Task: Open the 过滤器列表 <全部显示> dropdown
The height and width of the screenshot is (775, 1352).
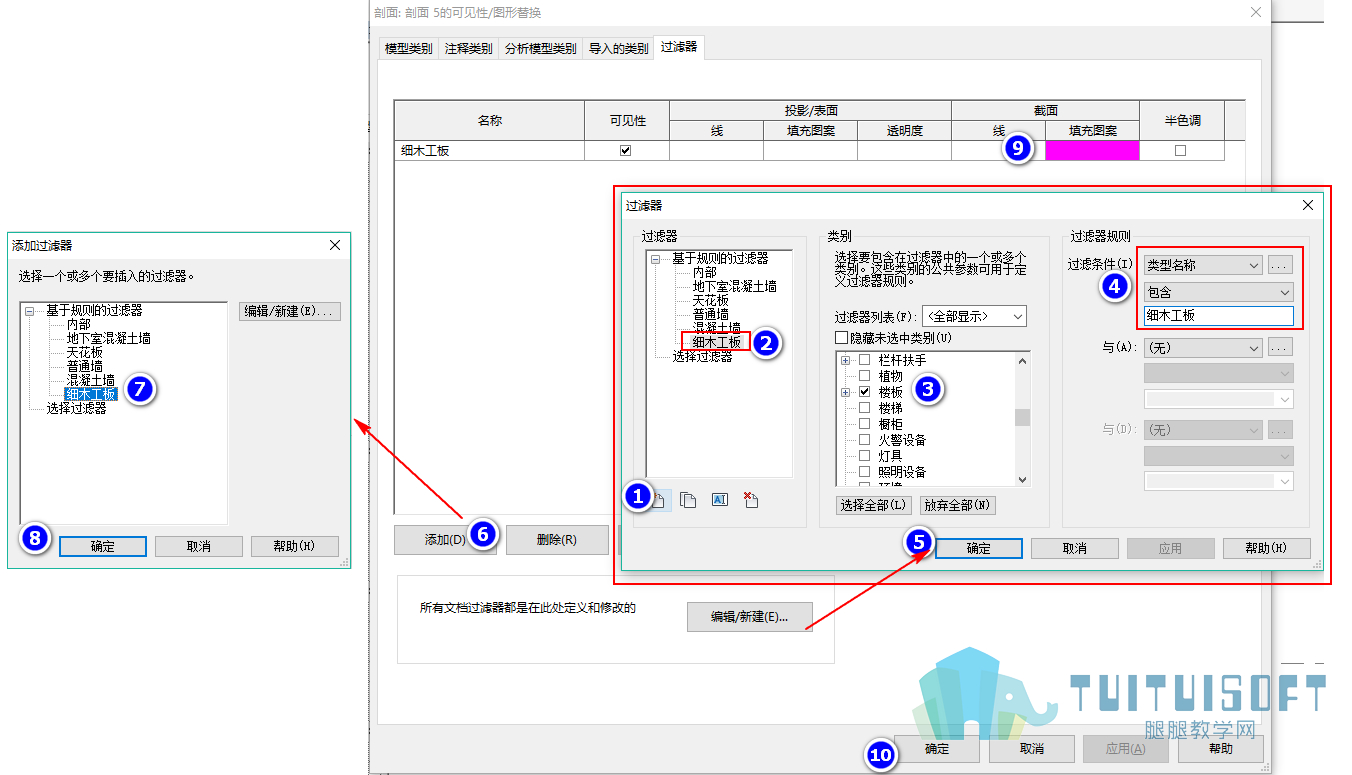Action: coord(974,316)
